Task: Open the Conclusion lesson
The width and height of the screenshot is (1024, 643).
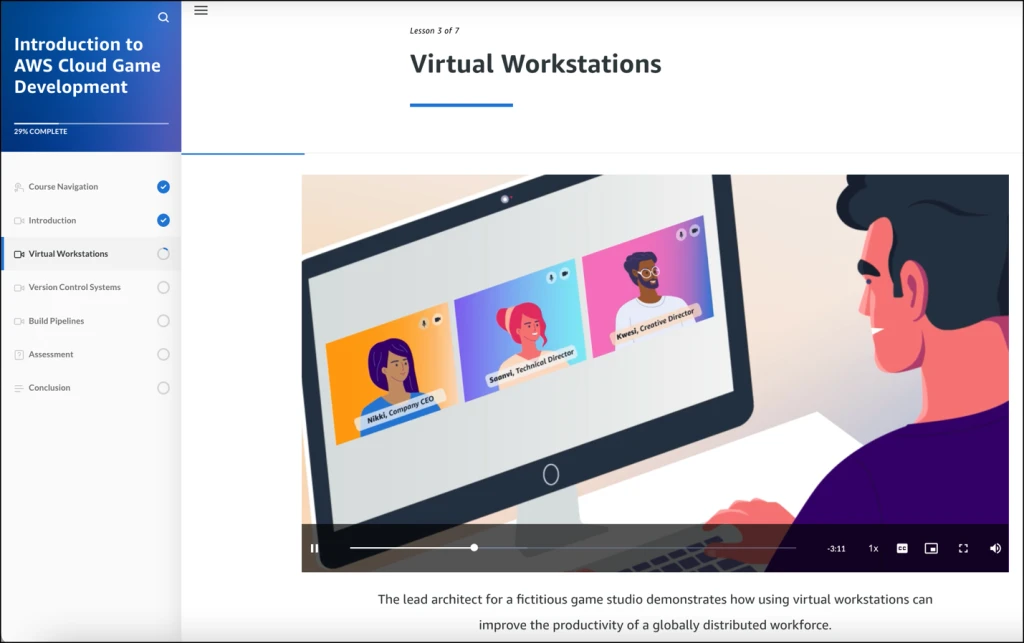Action: click(91, 388)
